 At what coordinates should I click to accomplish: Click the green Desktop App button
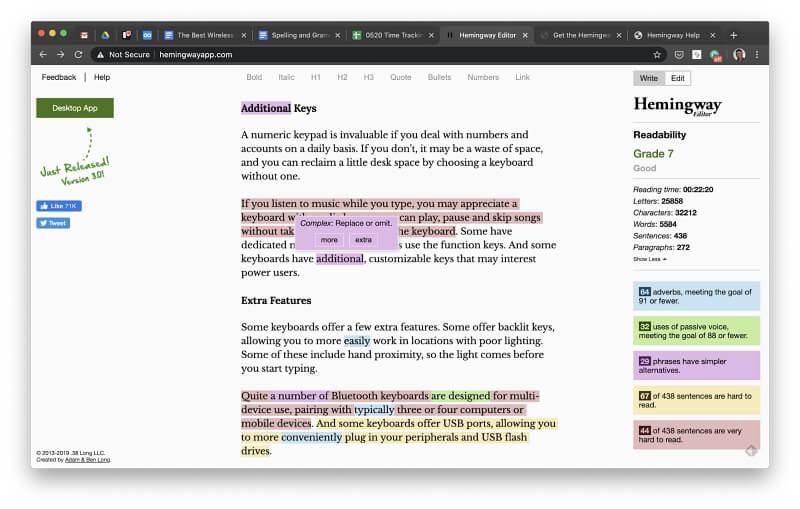tap(75, 108)
